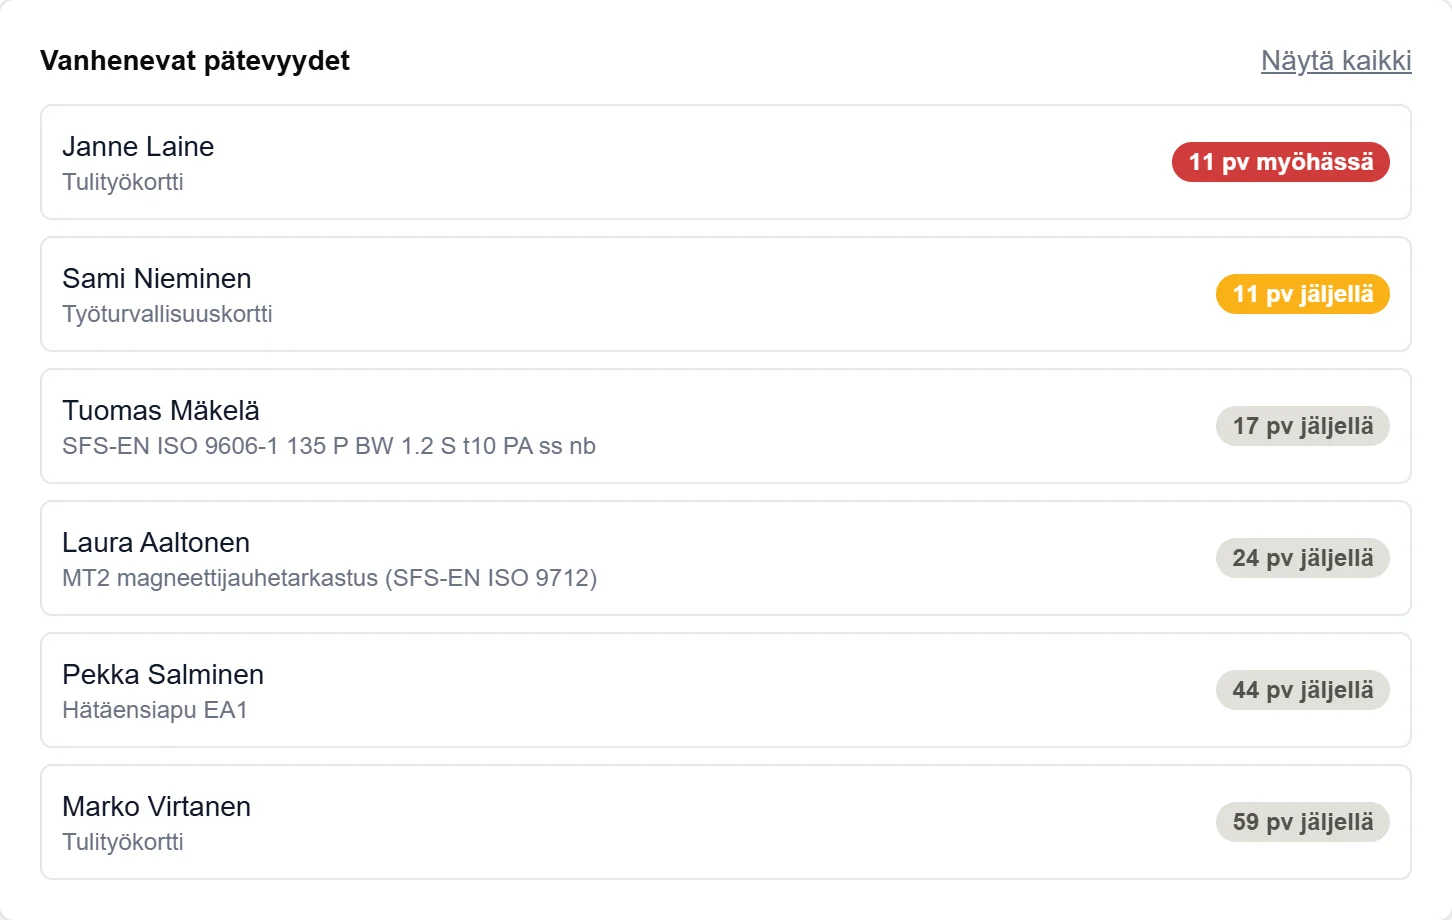Click the 24 pv jäljellä badge

click(1303, 558)
